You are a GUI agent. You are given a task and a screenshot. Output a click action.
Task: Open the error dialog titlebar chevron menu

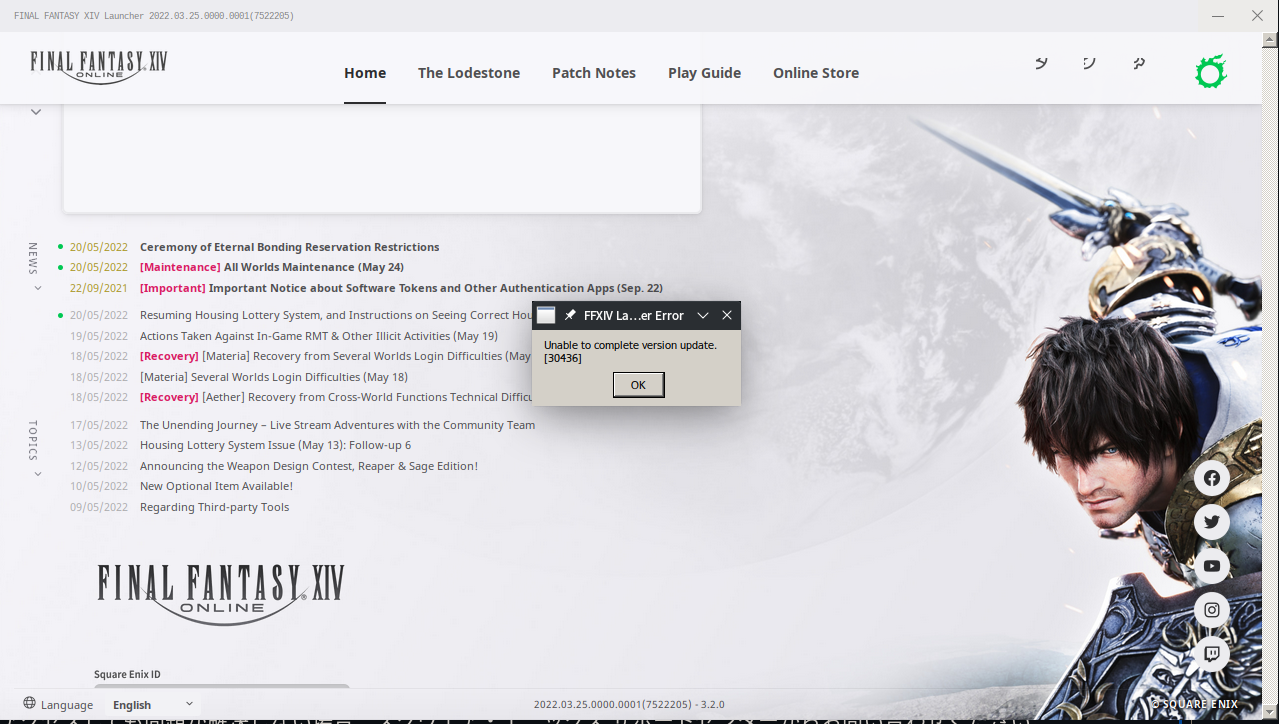(703, 315)
